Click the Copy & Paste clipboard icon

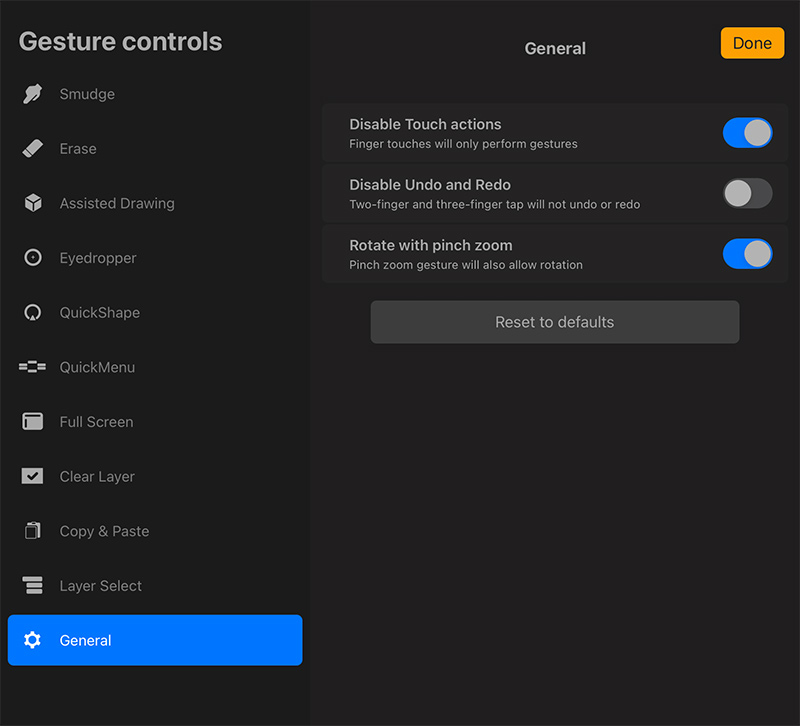33,531
